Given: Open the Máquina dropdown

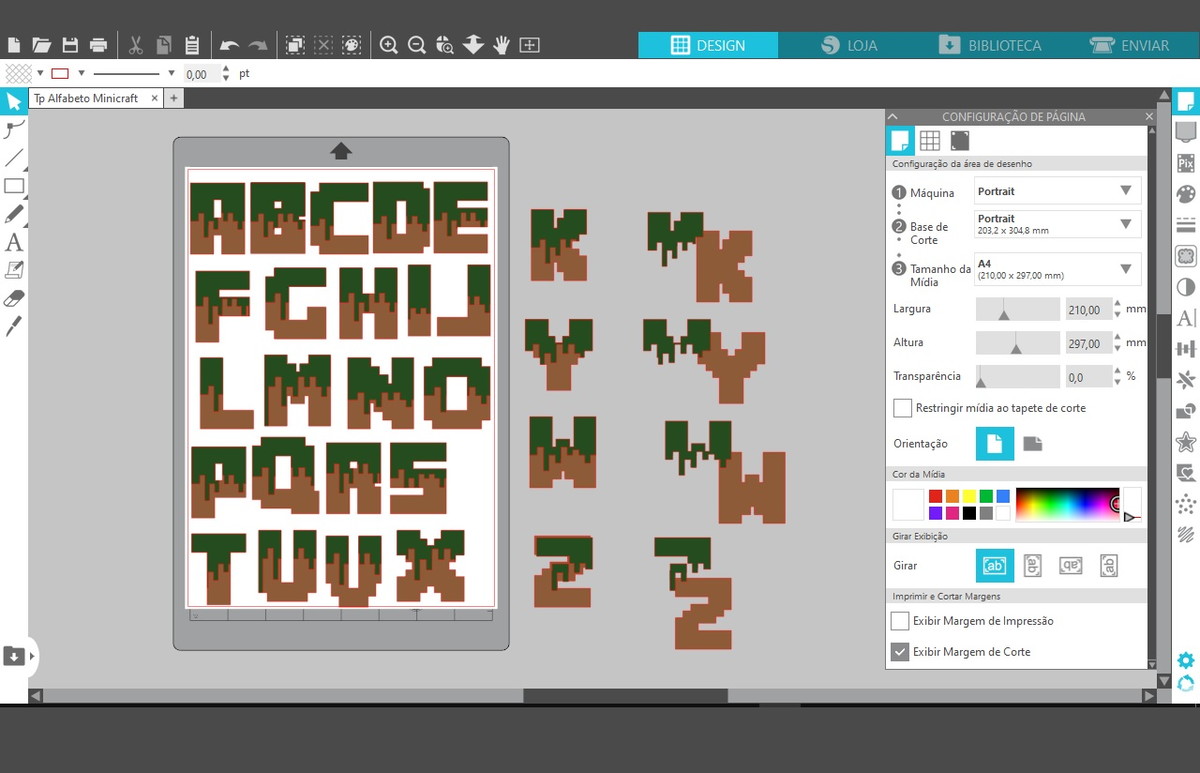Looking at the screenshot, I should [x=1057, y=191].
